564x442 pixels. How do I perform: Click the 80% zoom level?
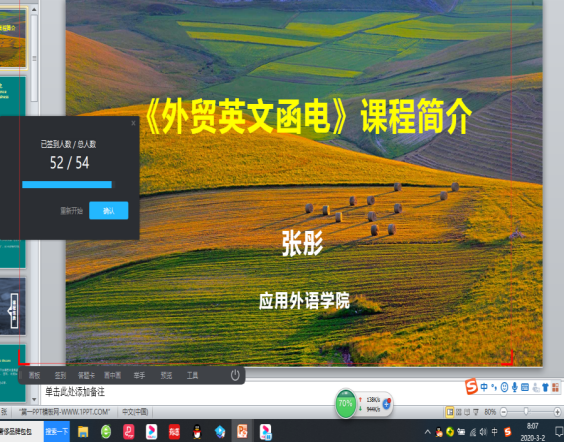(x=490, y=412)
